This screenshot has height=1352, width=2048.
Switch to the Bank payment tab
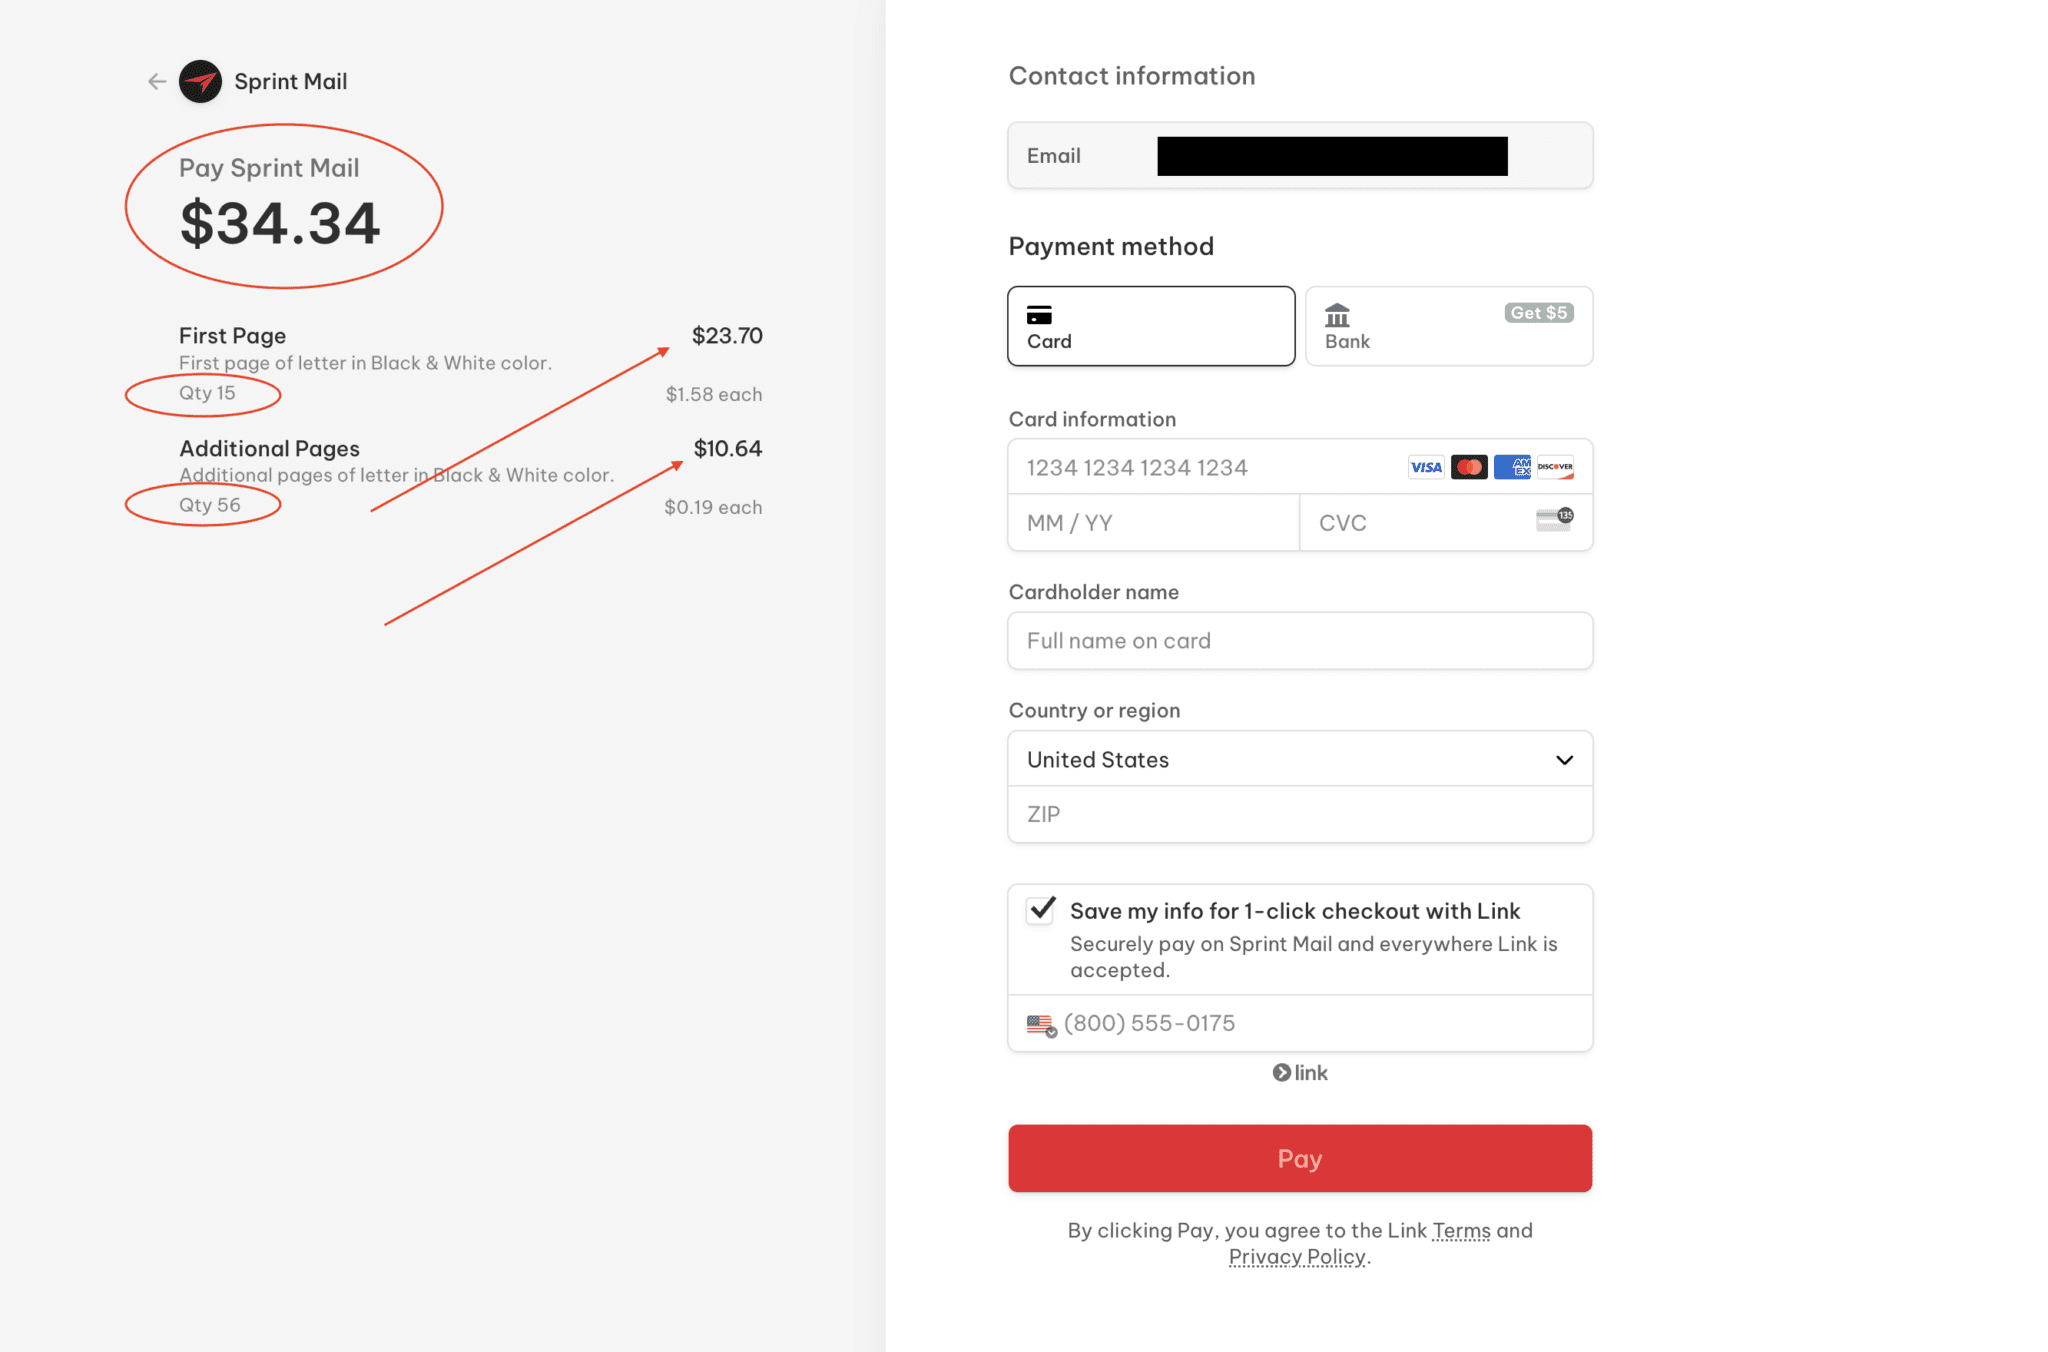1447,326
